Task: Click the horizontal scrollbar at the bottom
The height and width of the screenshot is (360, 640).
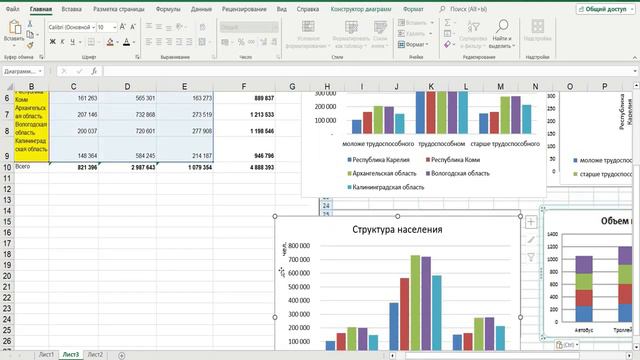Action: tap(492, 356)
